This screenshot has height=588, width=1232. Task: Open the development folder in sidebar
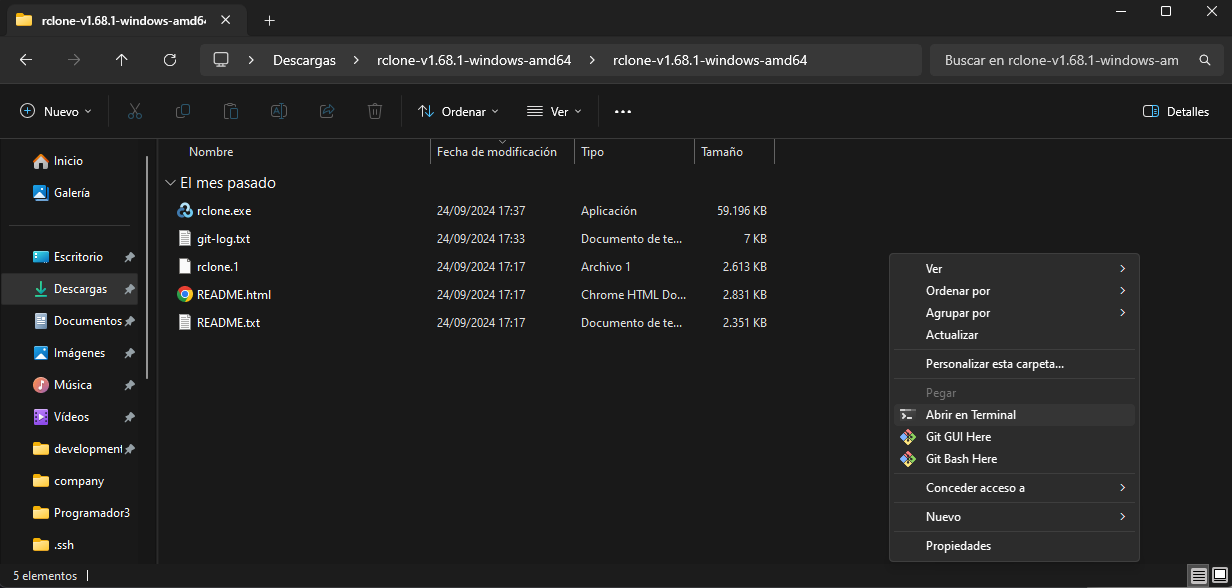pos(87,449)
